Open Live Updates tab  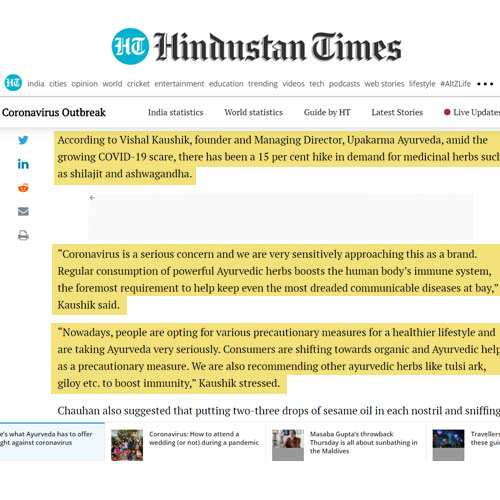coord(472,112)
